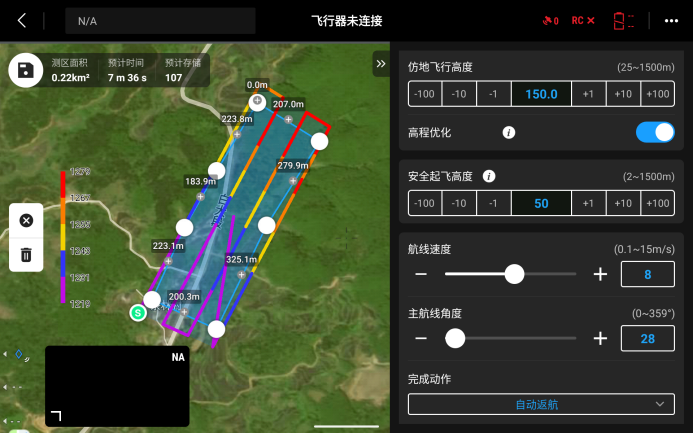Click +10 for 仿地飞行高度
Viewport: 693px width, 433px height.
(x=623, y=94)
